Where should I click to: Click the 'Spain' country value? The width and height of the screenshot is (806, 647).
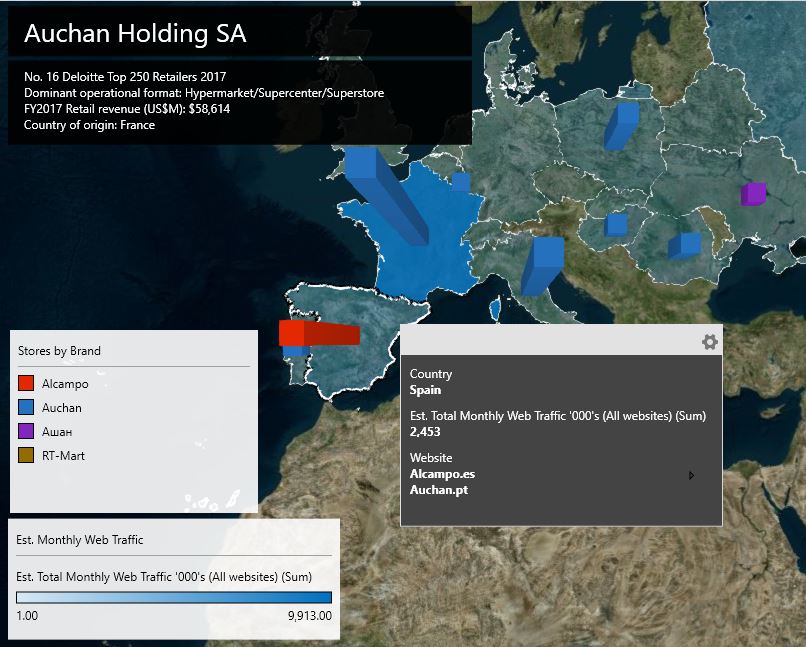tap(425, 390)
